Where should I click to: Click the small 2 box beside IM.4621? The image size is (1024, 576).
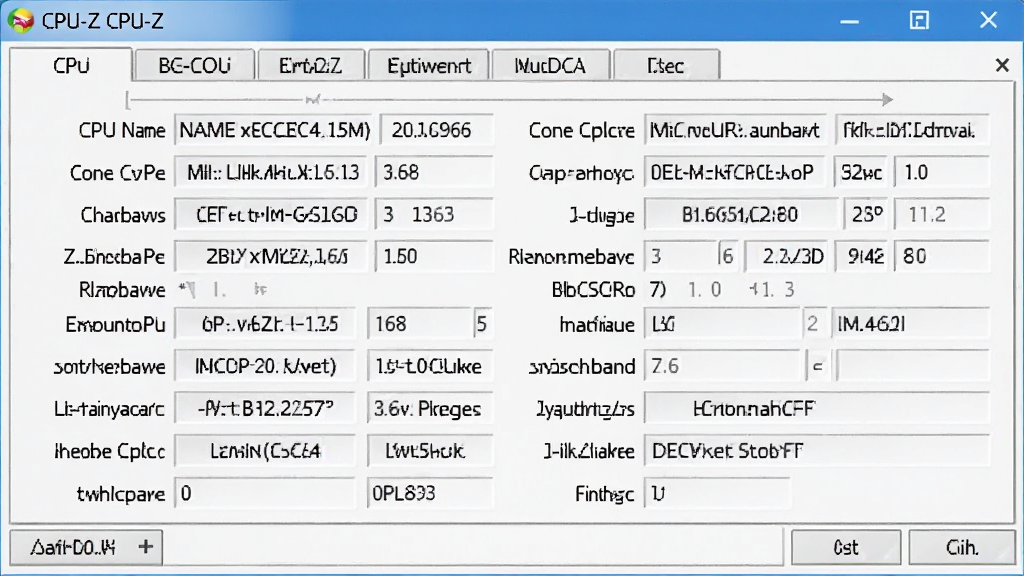coord(814,325)
